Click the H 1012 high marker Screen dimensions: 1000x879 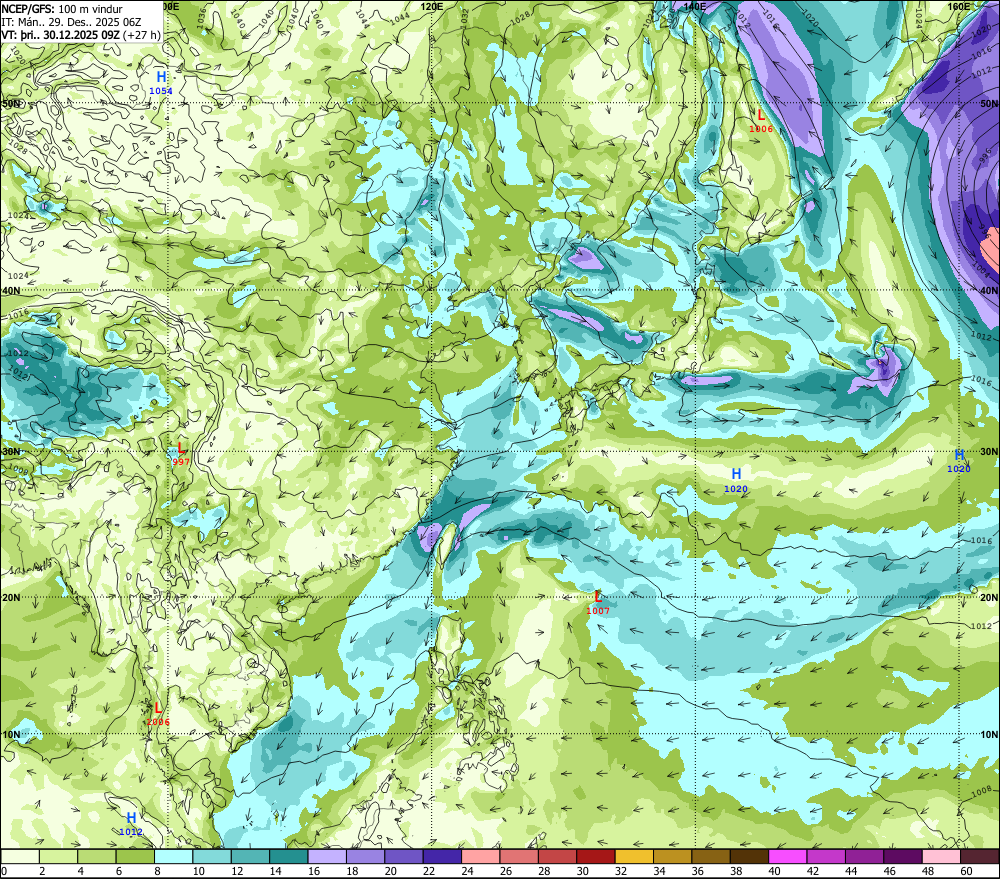coord(131,824)
